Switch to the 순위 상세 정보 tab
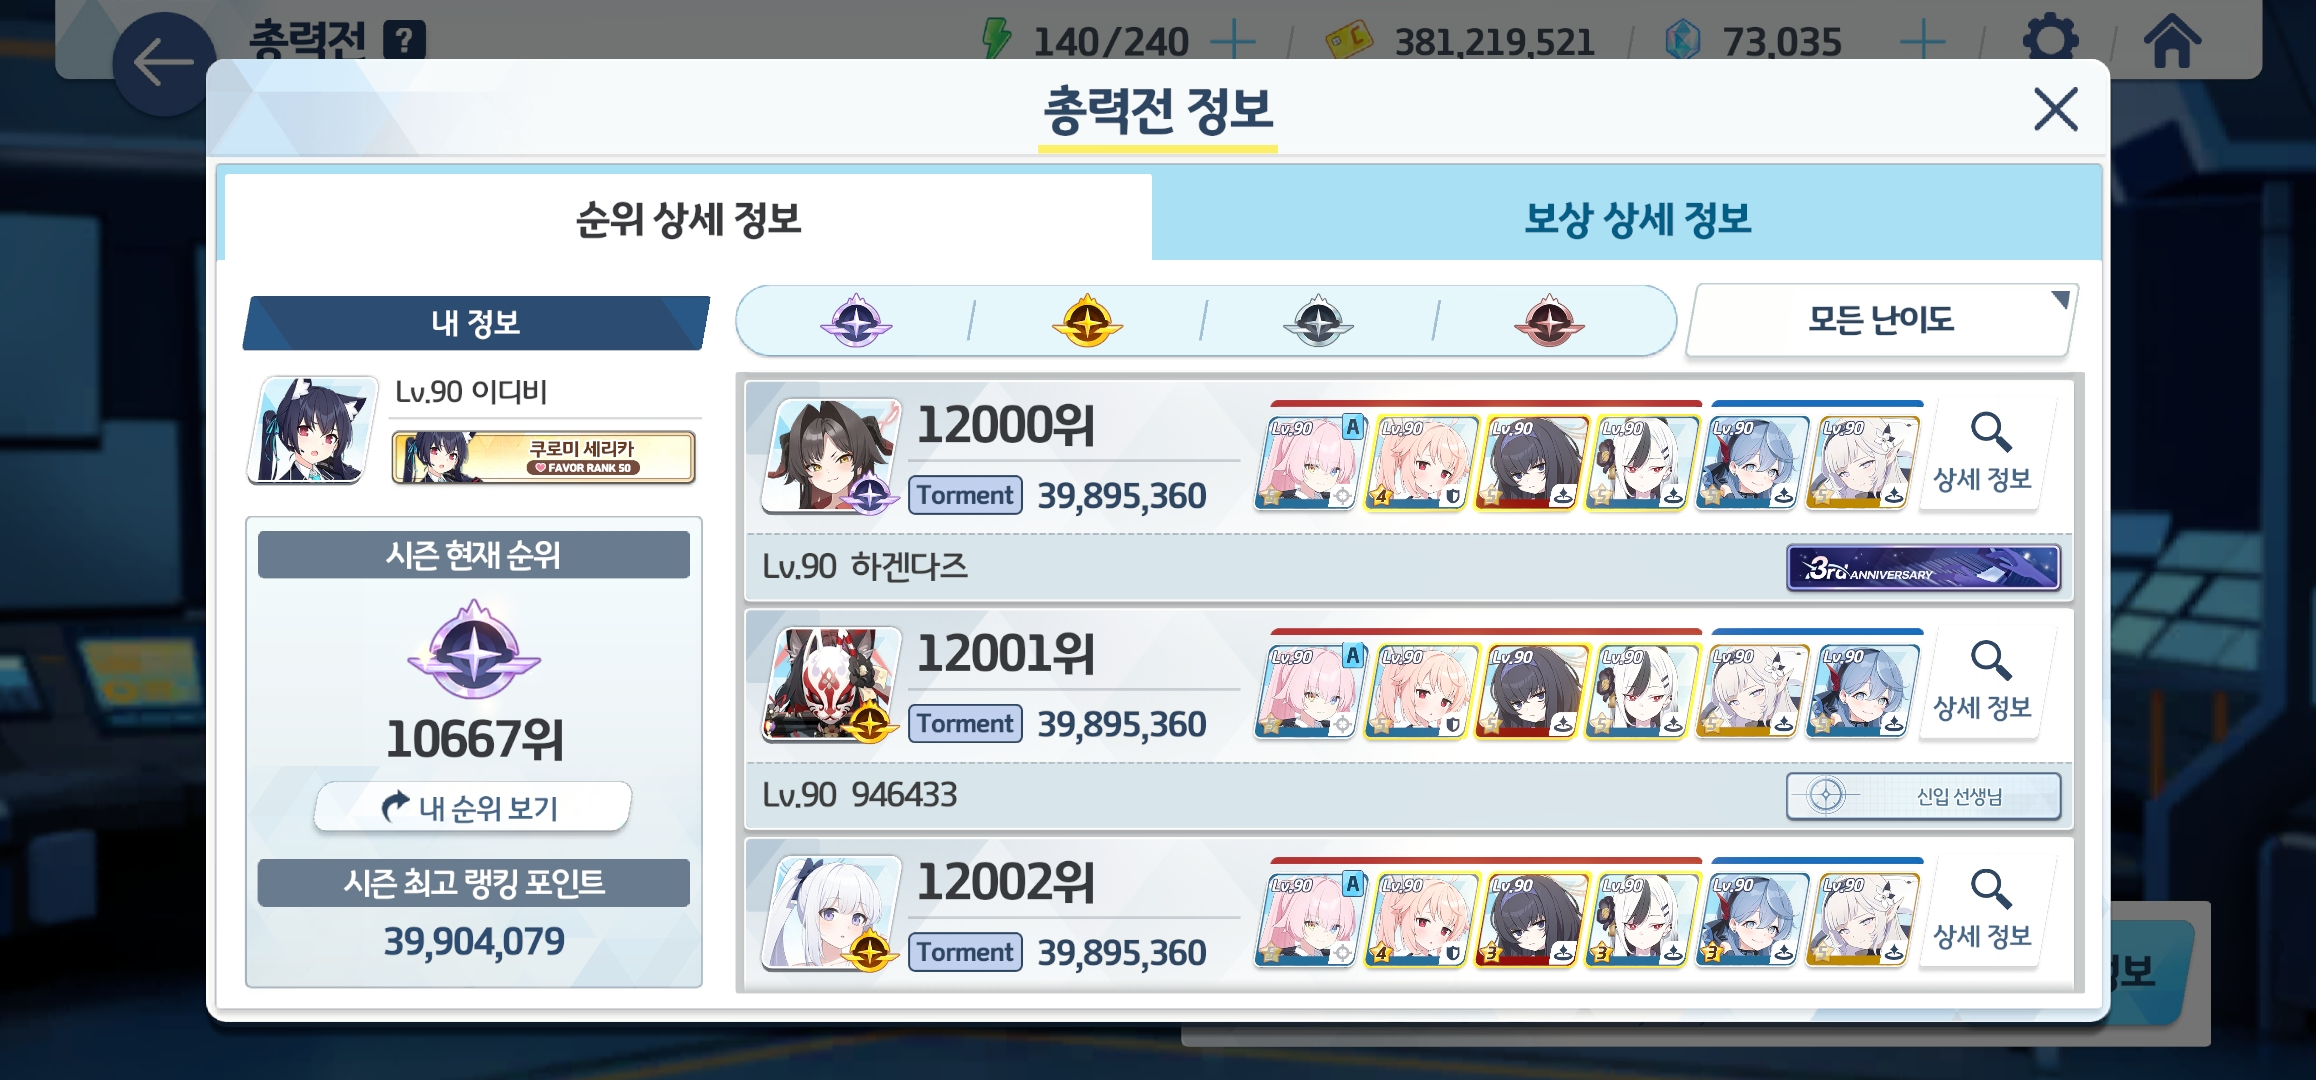 [688, 218]
